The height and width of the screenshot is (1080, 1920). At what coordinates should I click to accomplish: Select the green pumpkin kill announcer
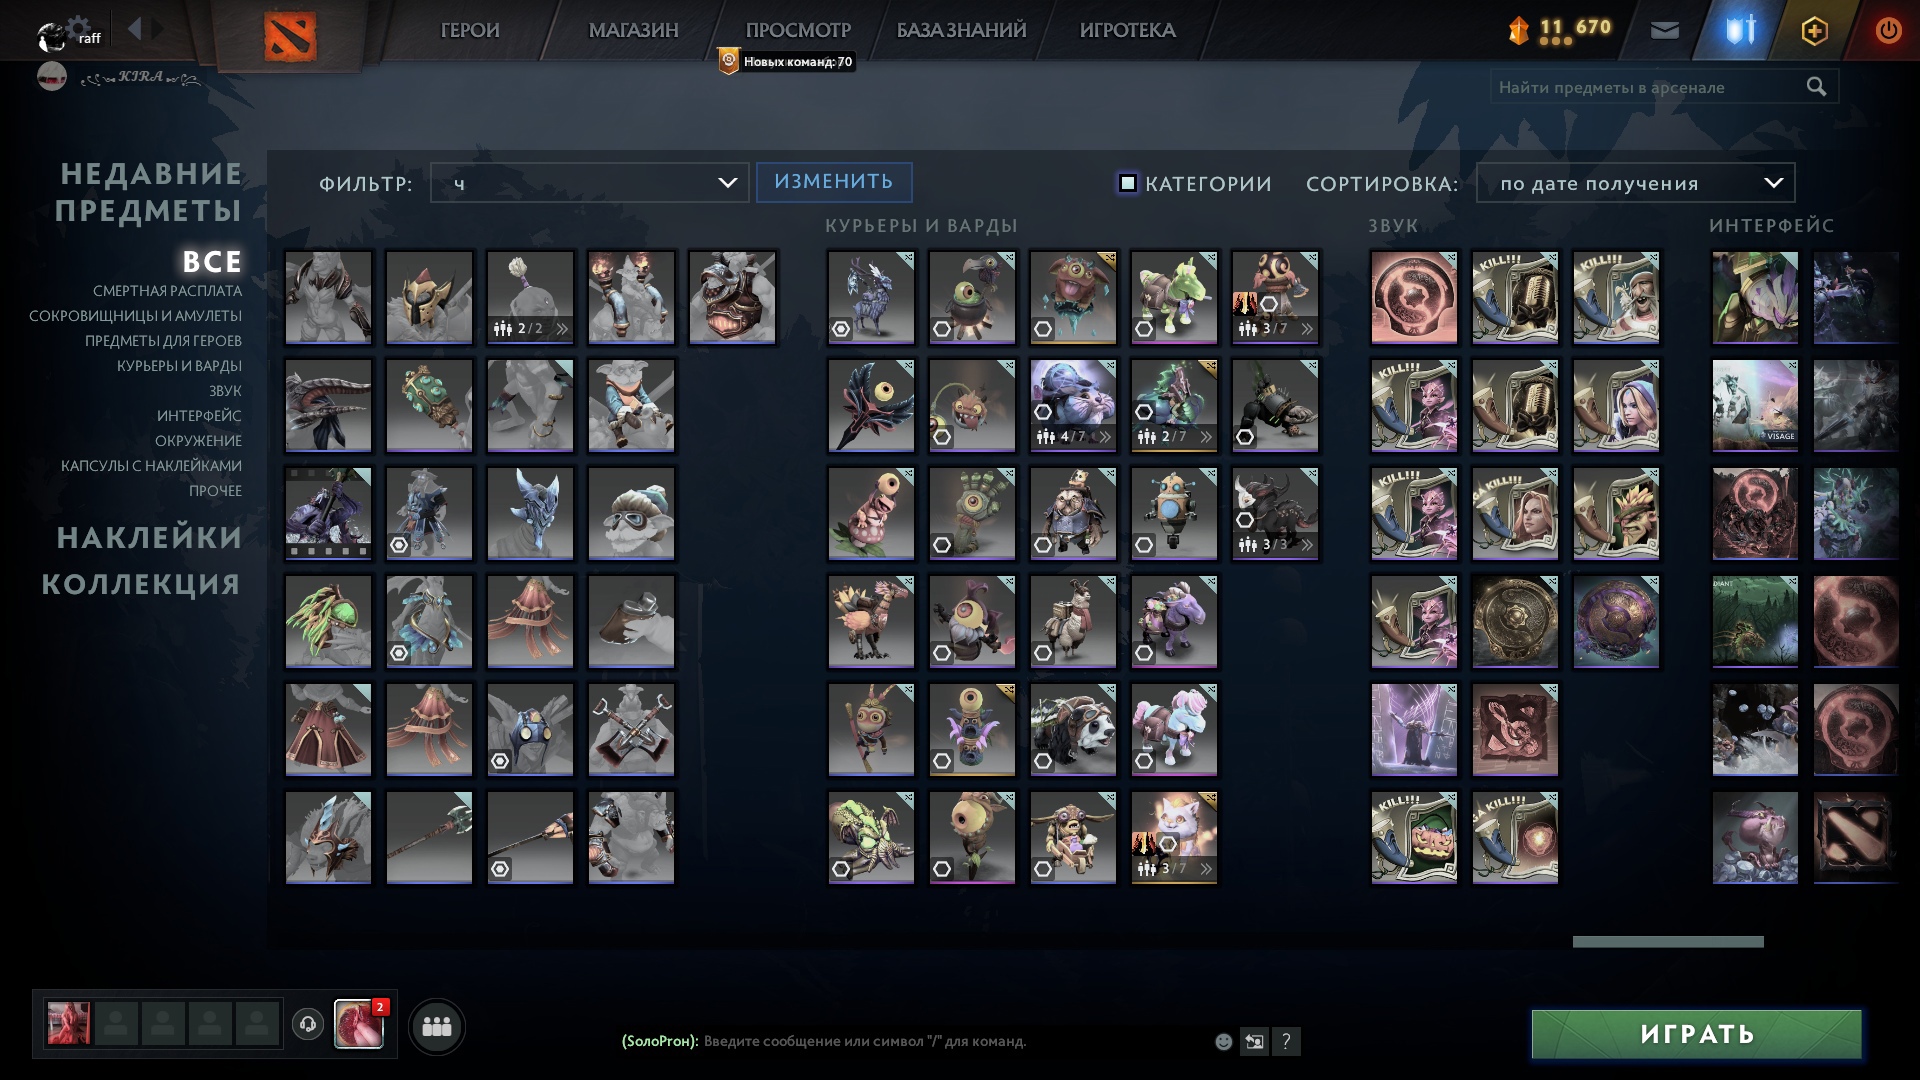click(x=1414, y=838)
